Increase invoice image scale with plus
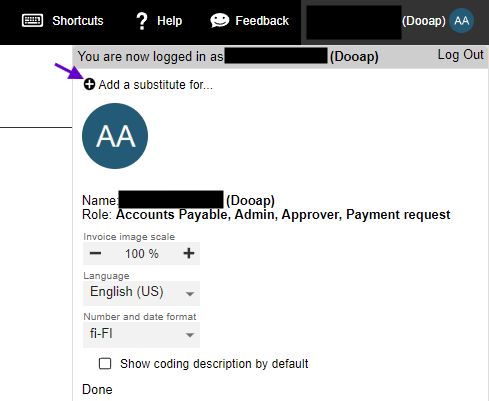The width and height of the screenshot is (489, 401). pos(189,253)
